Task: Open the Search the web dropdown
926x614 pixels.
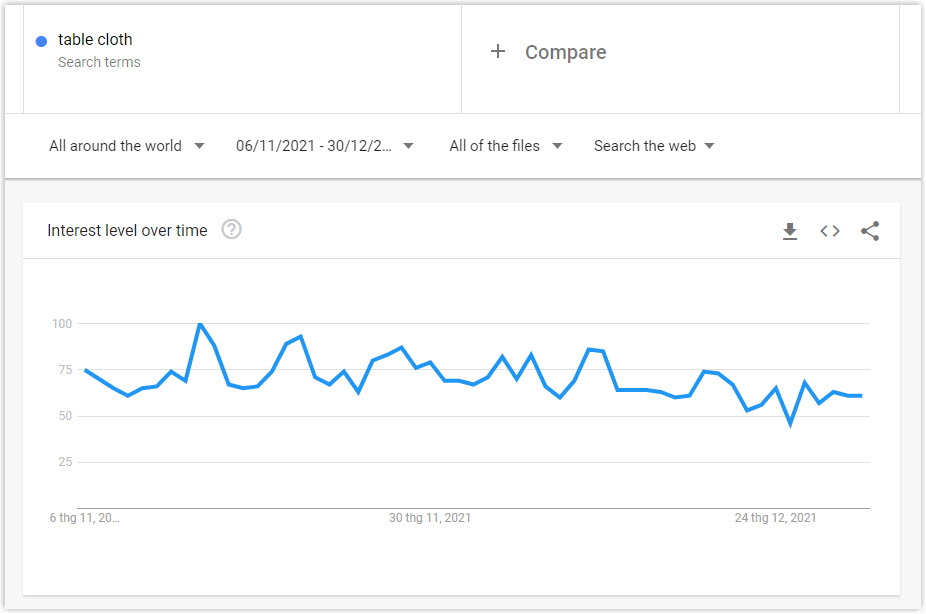Action: click(x=654, y=146)
